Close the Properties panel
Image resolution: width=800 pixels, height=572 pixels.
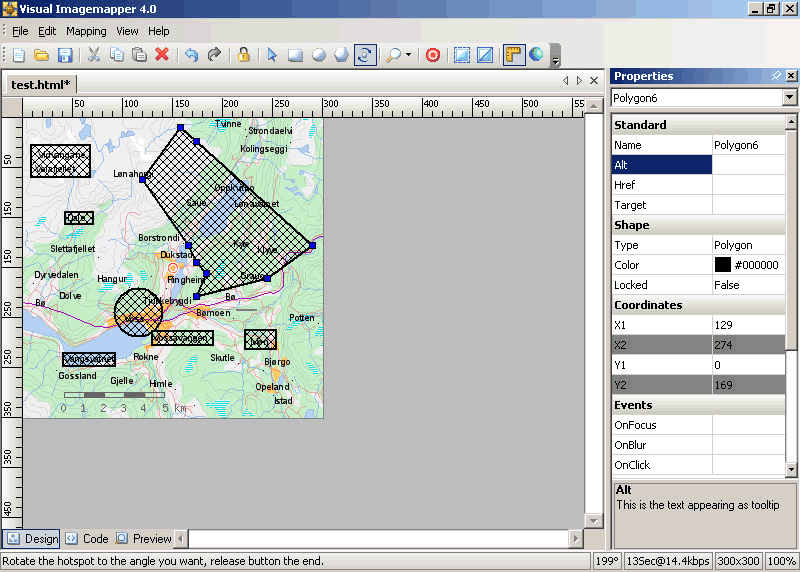[791, 76]
